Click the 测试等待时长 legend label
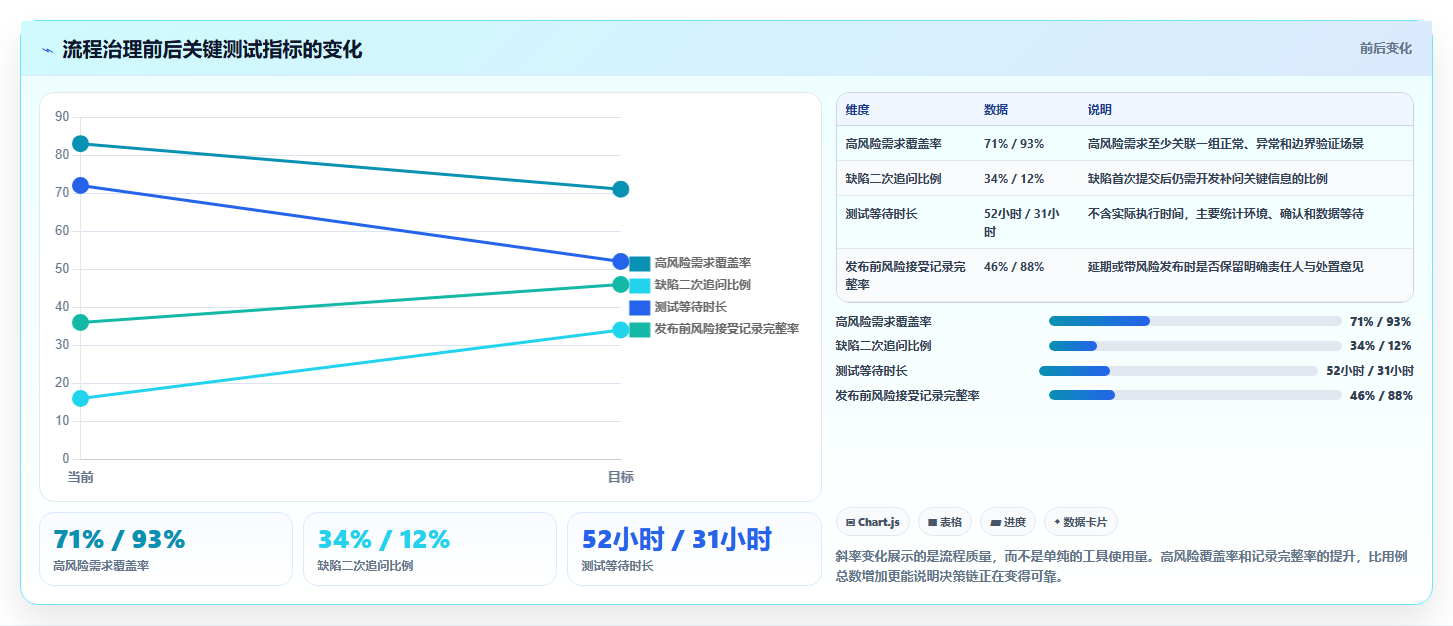The image size is (1453, 626). [691, 307]
